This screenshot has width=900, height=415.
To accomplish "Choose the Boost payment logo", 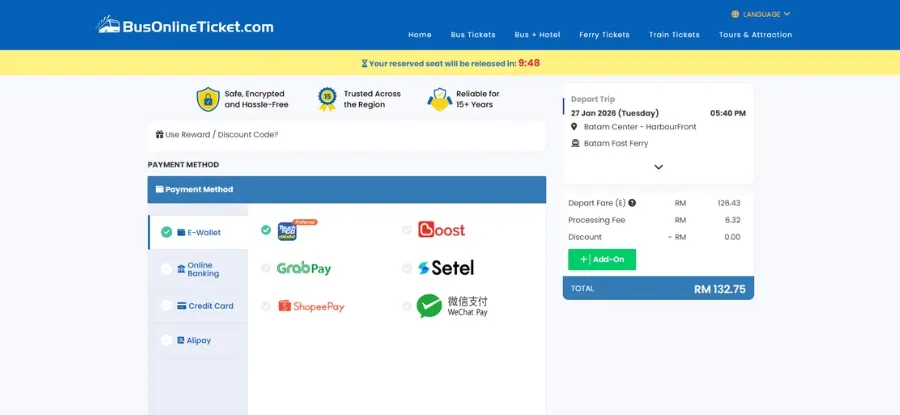I will point(441,230).
